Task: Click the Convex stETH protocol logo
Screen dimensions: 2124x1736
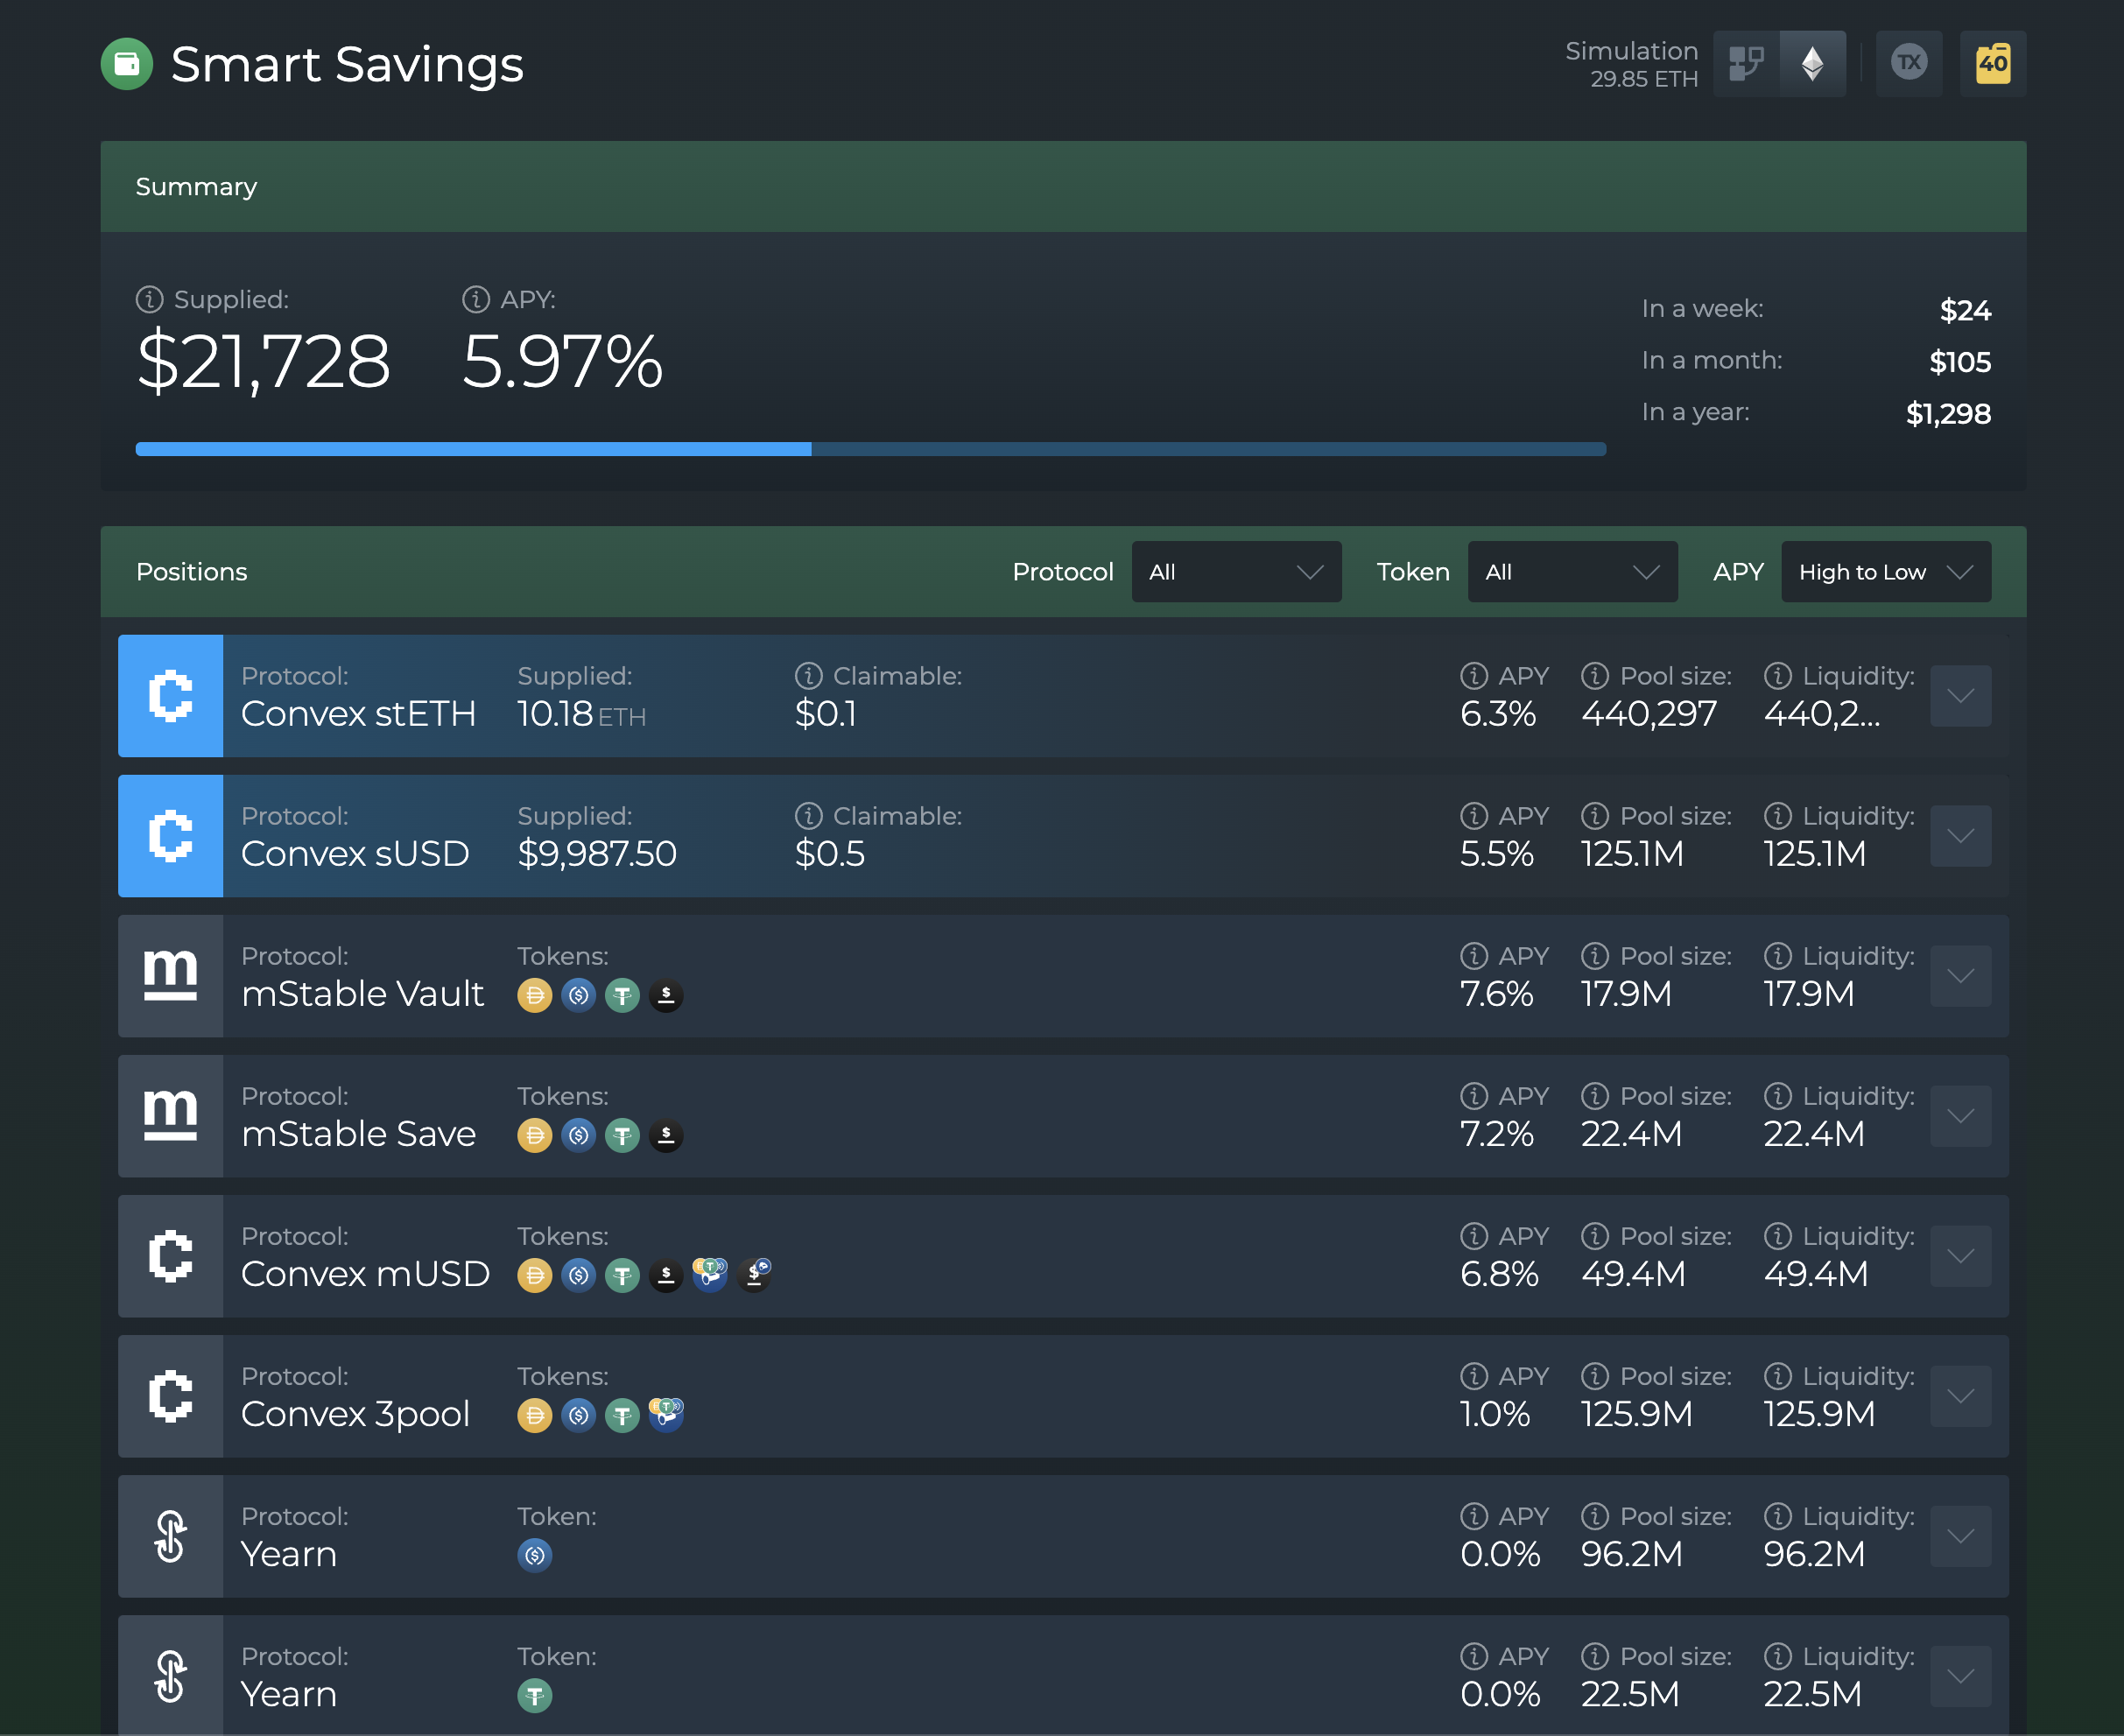Action: tap(171, 696)
